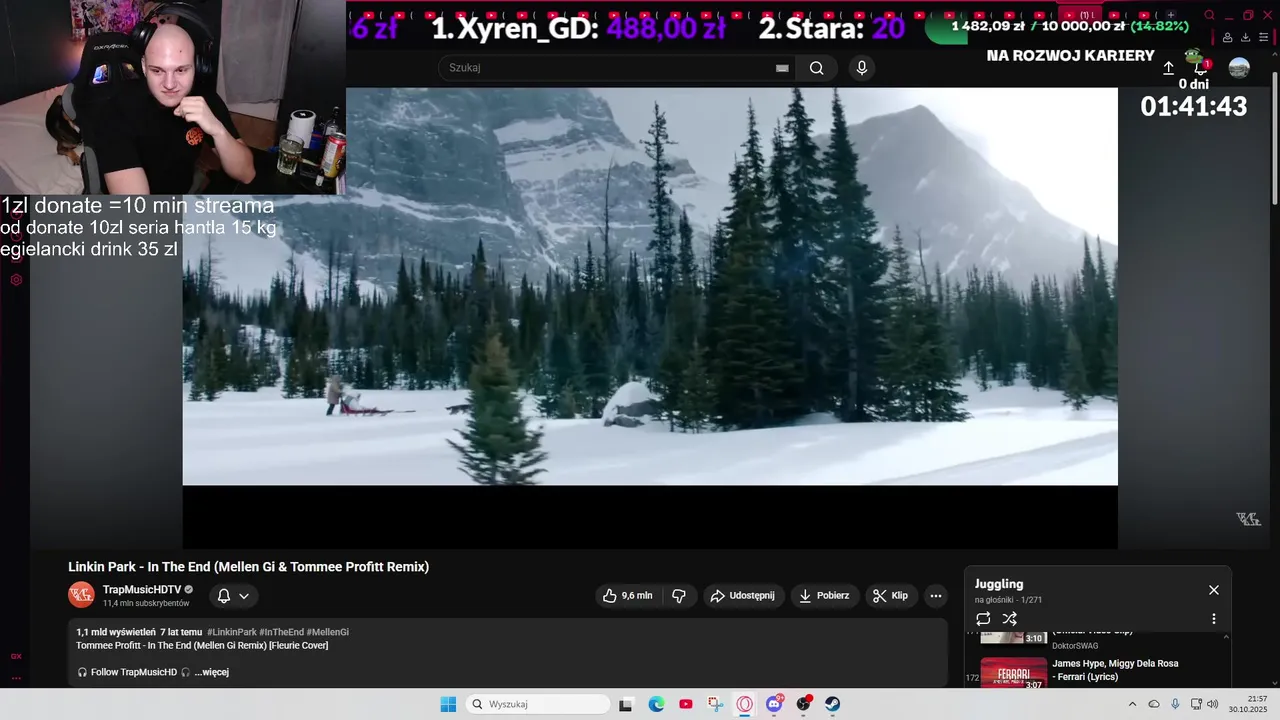
Task: Share the video via Udostępnij
Action: (743, 596)
